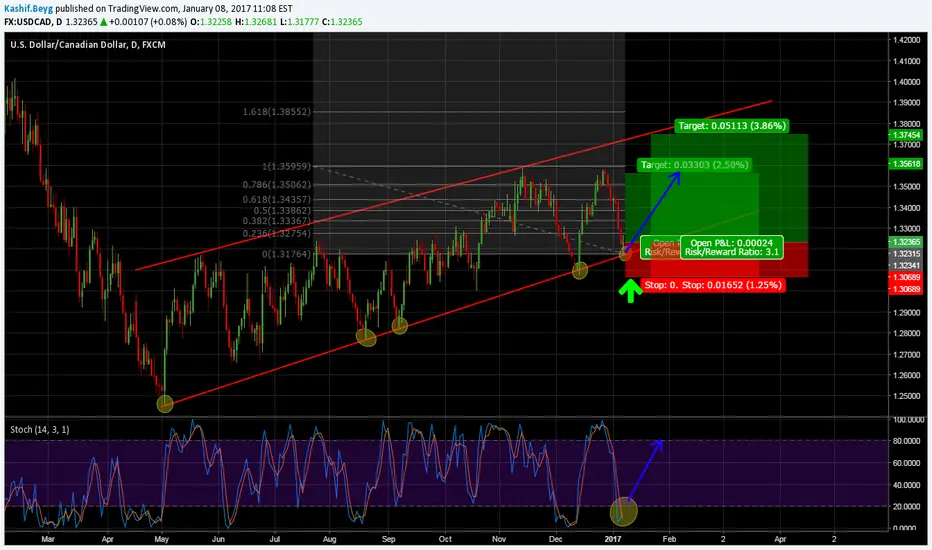Image resolution: width=932 pixels, height=550 pixels.
Task: Click the 20.0000 stochastic scale label
Action: click(x=906, y=507)
